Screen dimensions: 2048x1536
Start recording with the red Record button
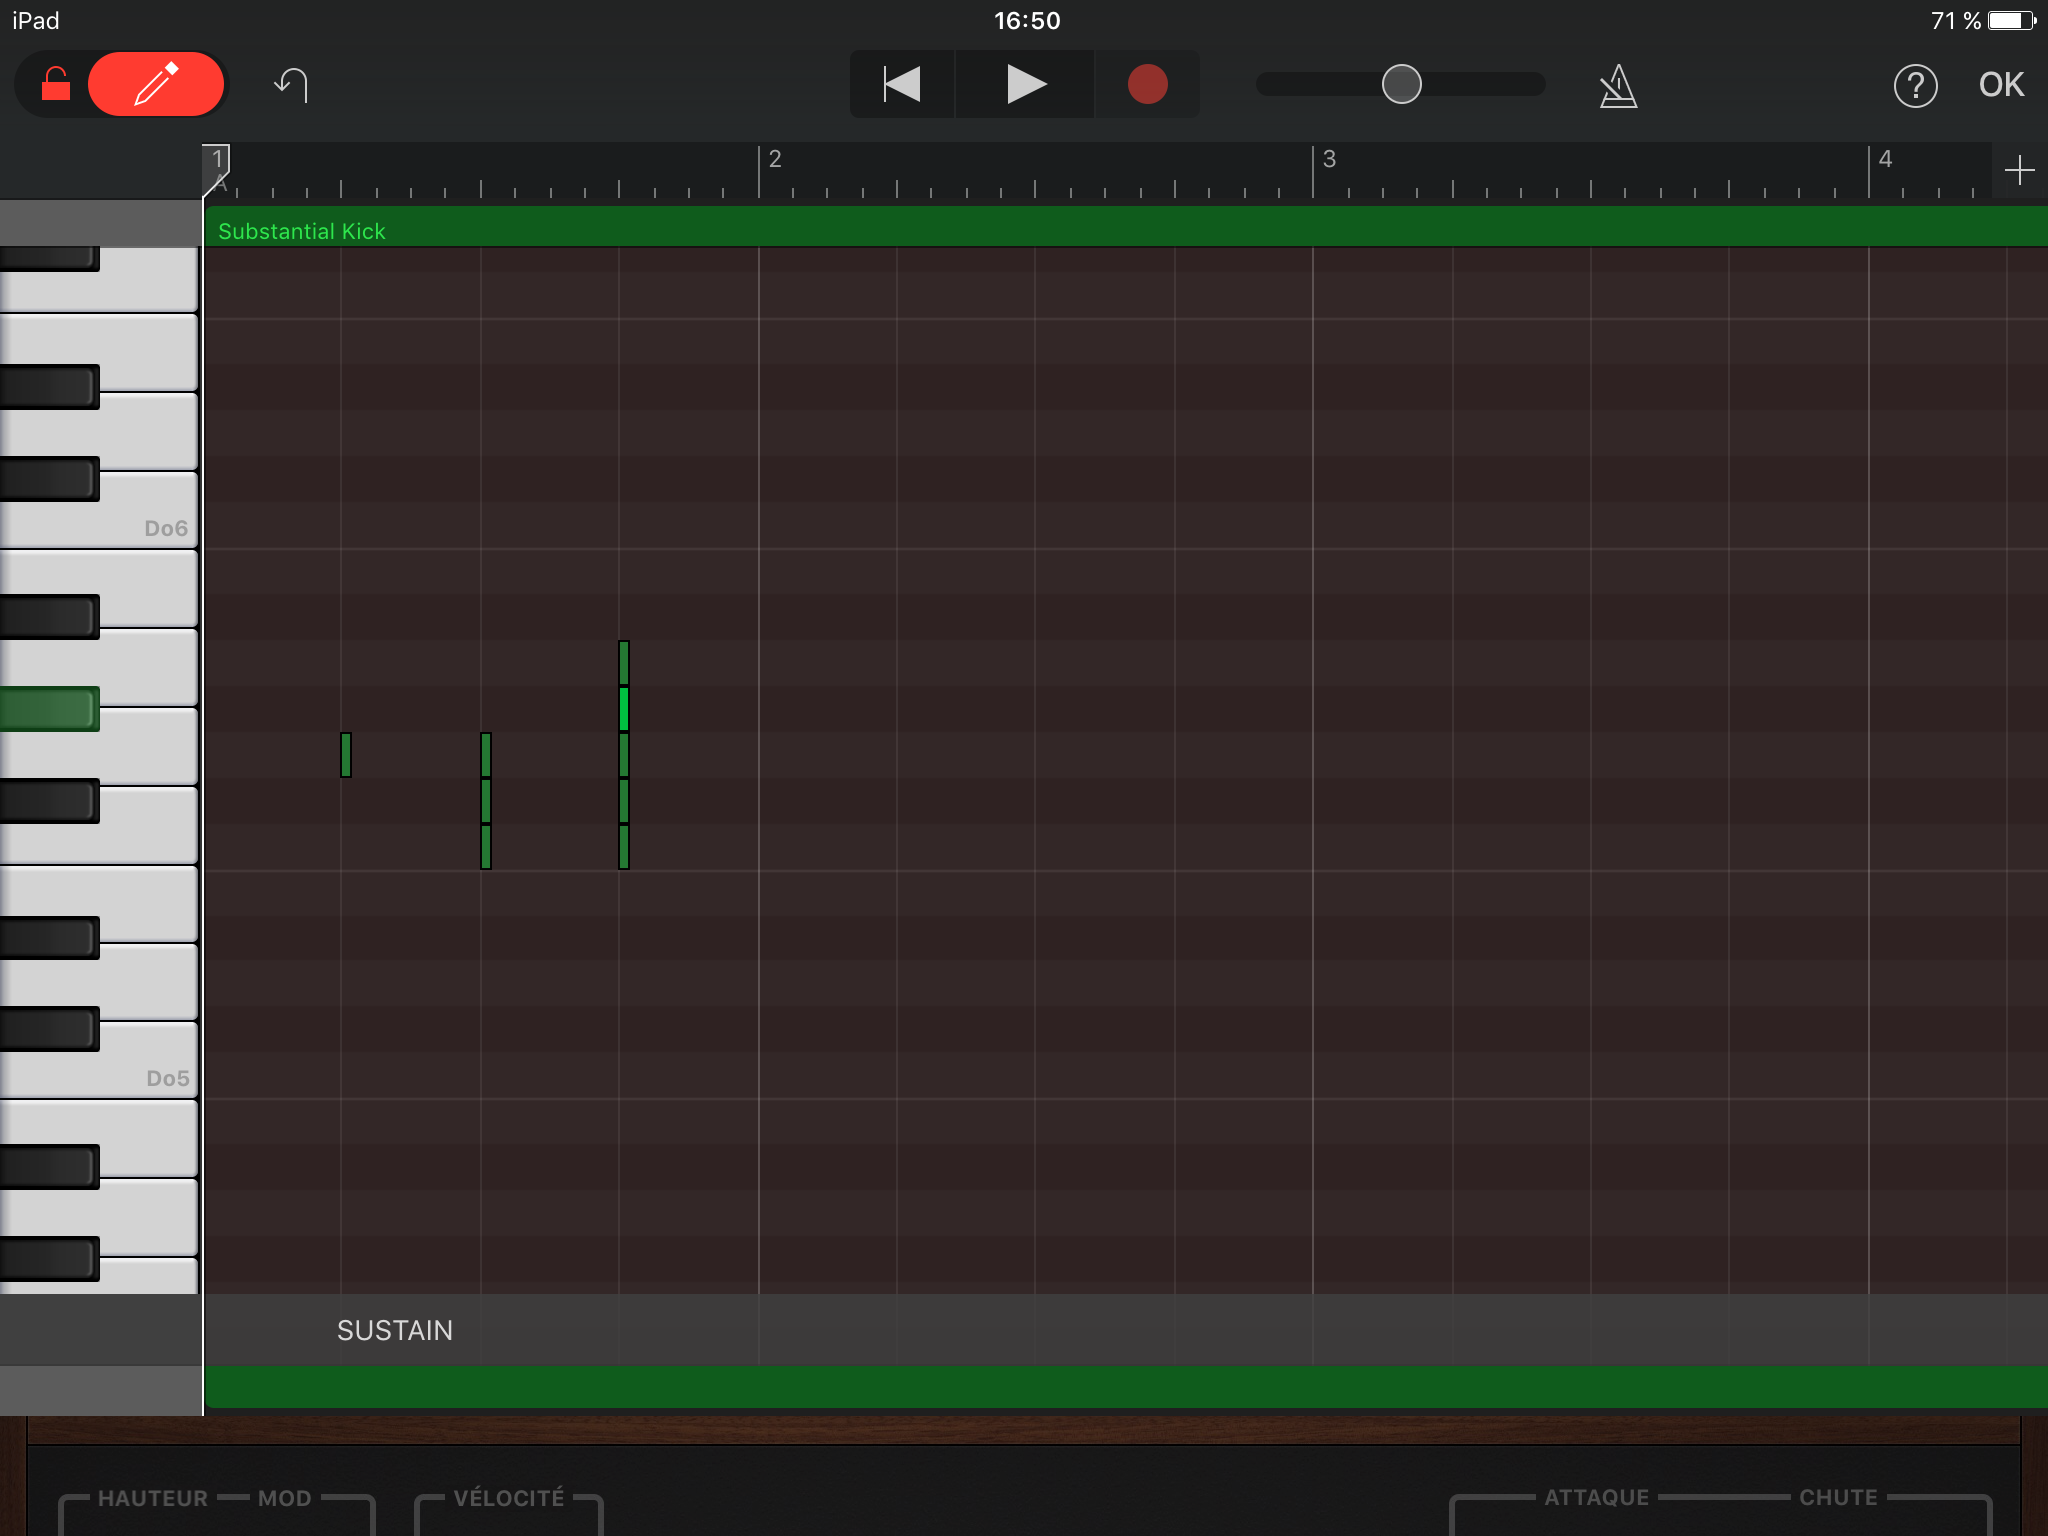click(x=1147, y=85)
